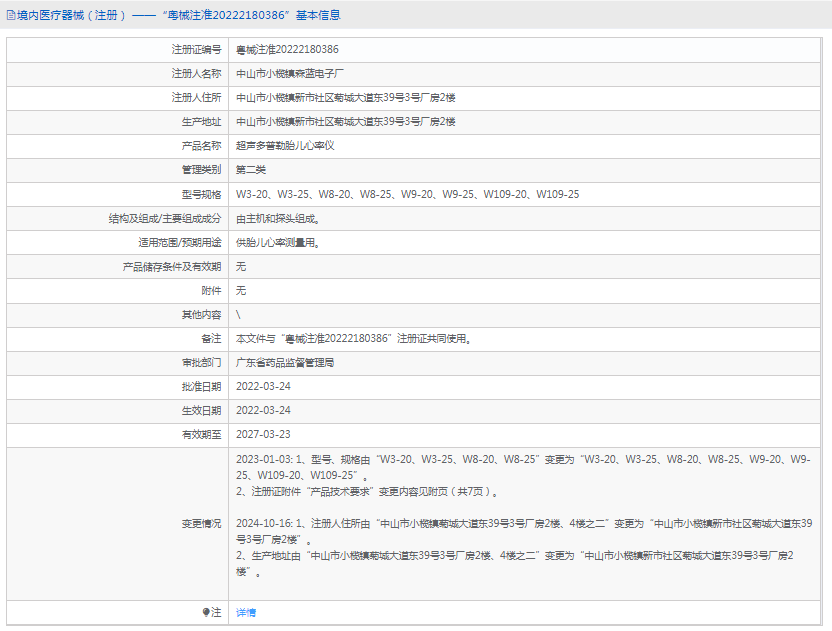Click the 型号规格 label

pos(201,194)
